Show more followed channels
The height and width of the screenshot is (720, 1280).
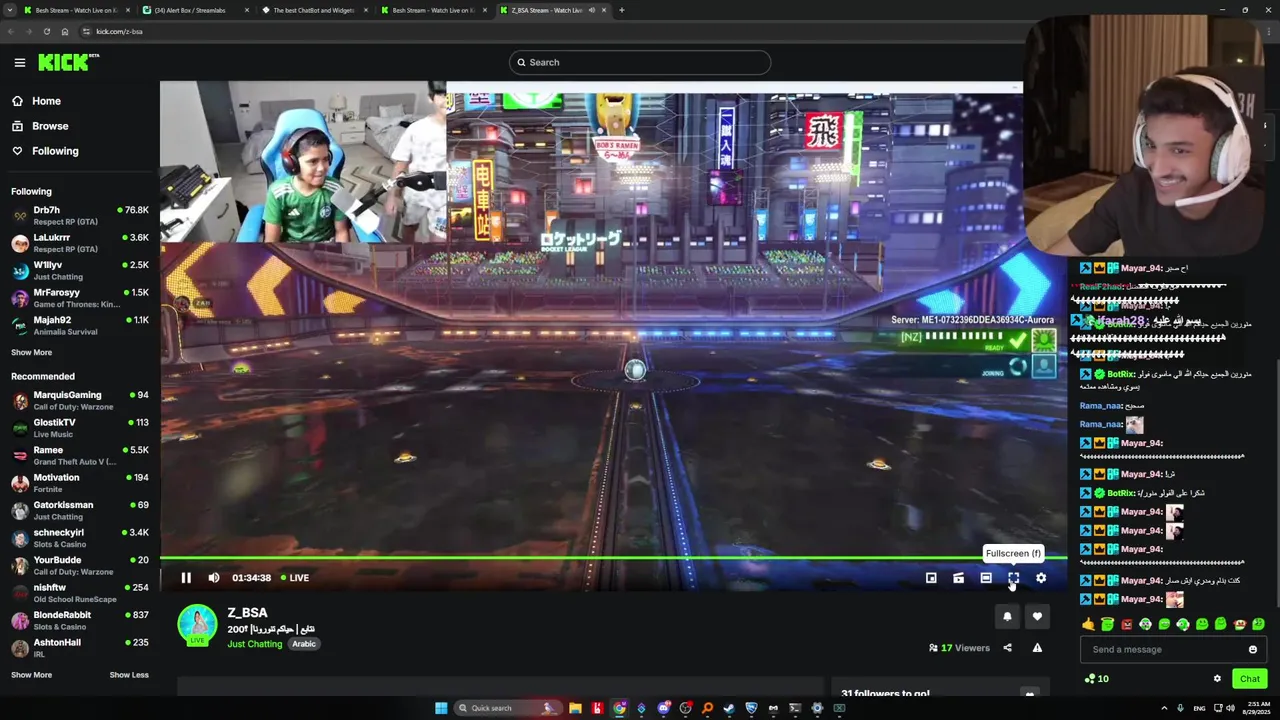click(x=32, y=352)
